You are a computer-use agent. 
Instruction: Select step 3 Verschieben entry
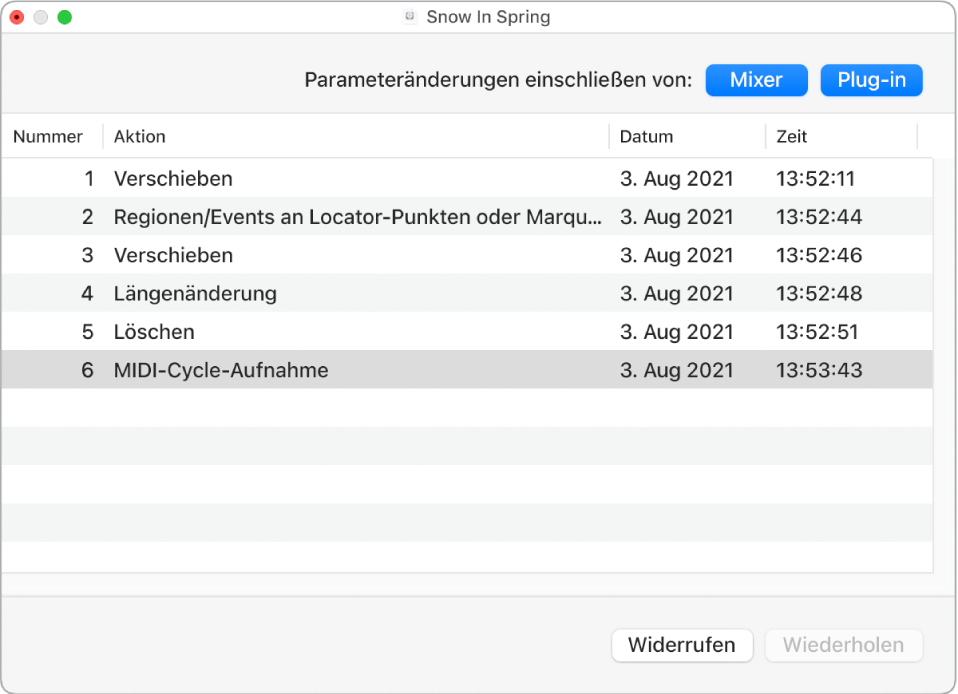click(173, 256)
